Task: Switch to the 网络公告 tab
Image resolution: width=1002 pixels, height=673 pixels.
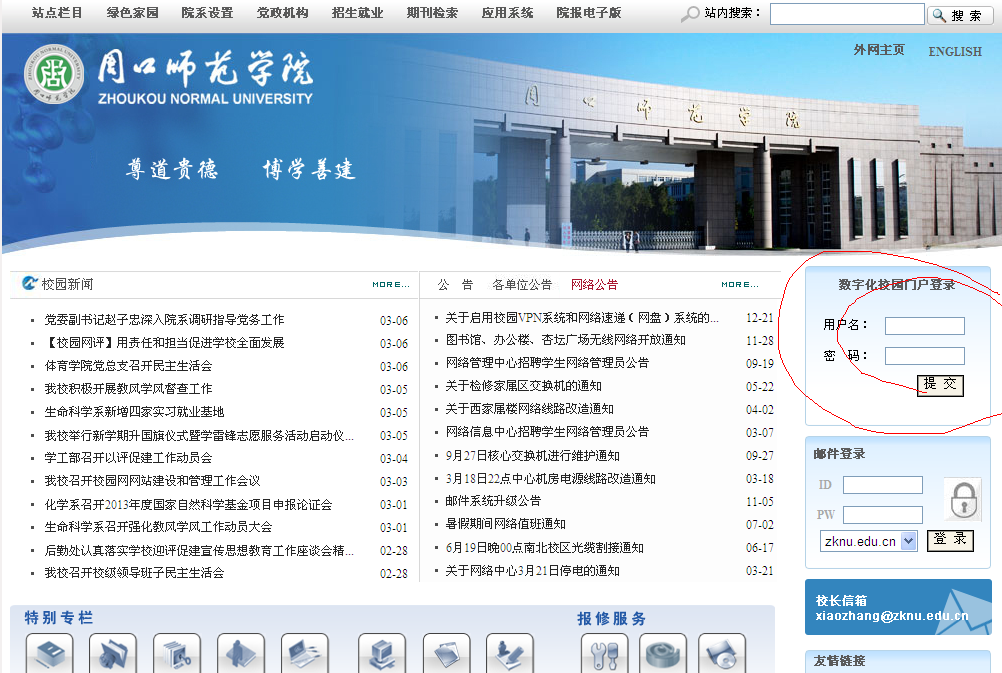Action: pyautogui.click(x=594, y=285)
